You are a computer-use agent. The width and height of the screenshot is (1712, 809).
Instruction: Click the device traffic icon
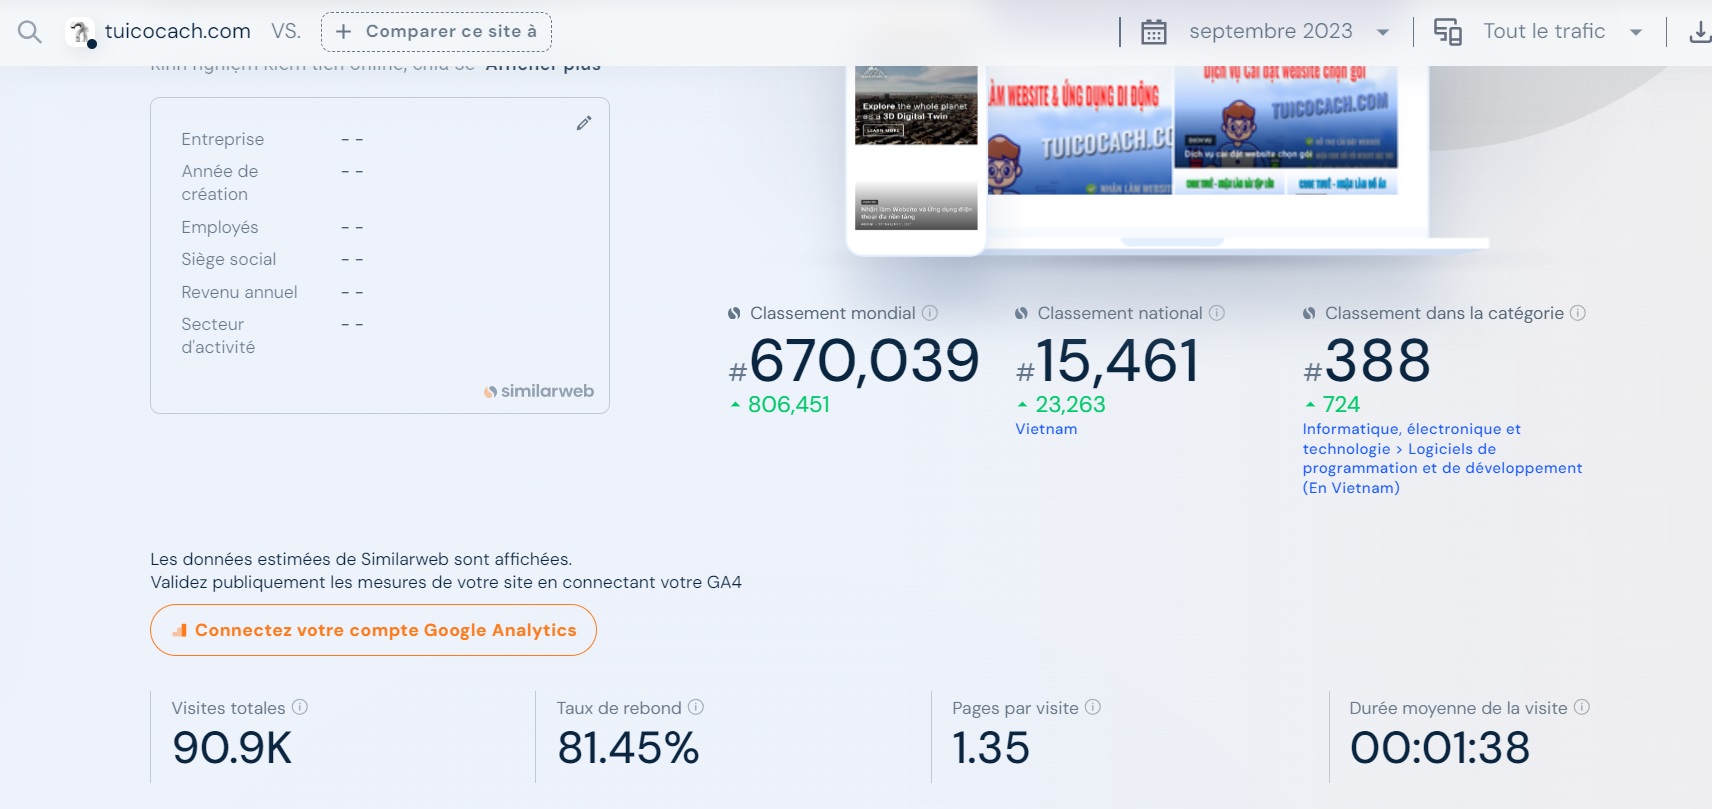click(1448, 32)
